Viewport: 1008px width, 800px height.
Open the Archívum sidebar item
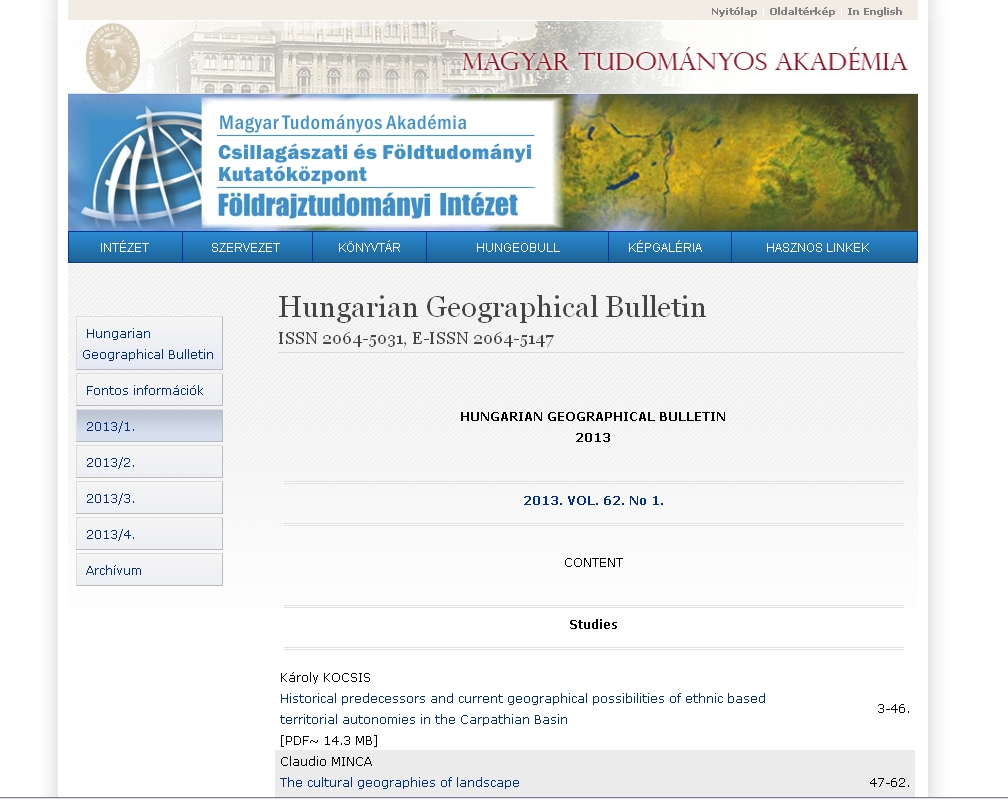click(x=149, y=570)
